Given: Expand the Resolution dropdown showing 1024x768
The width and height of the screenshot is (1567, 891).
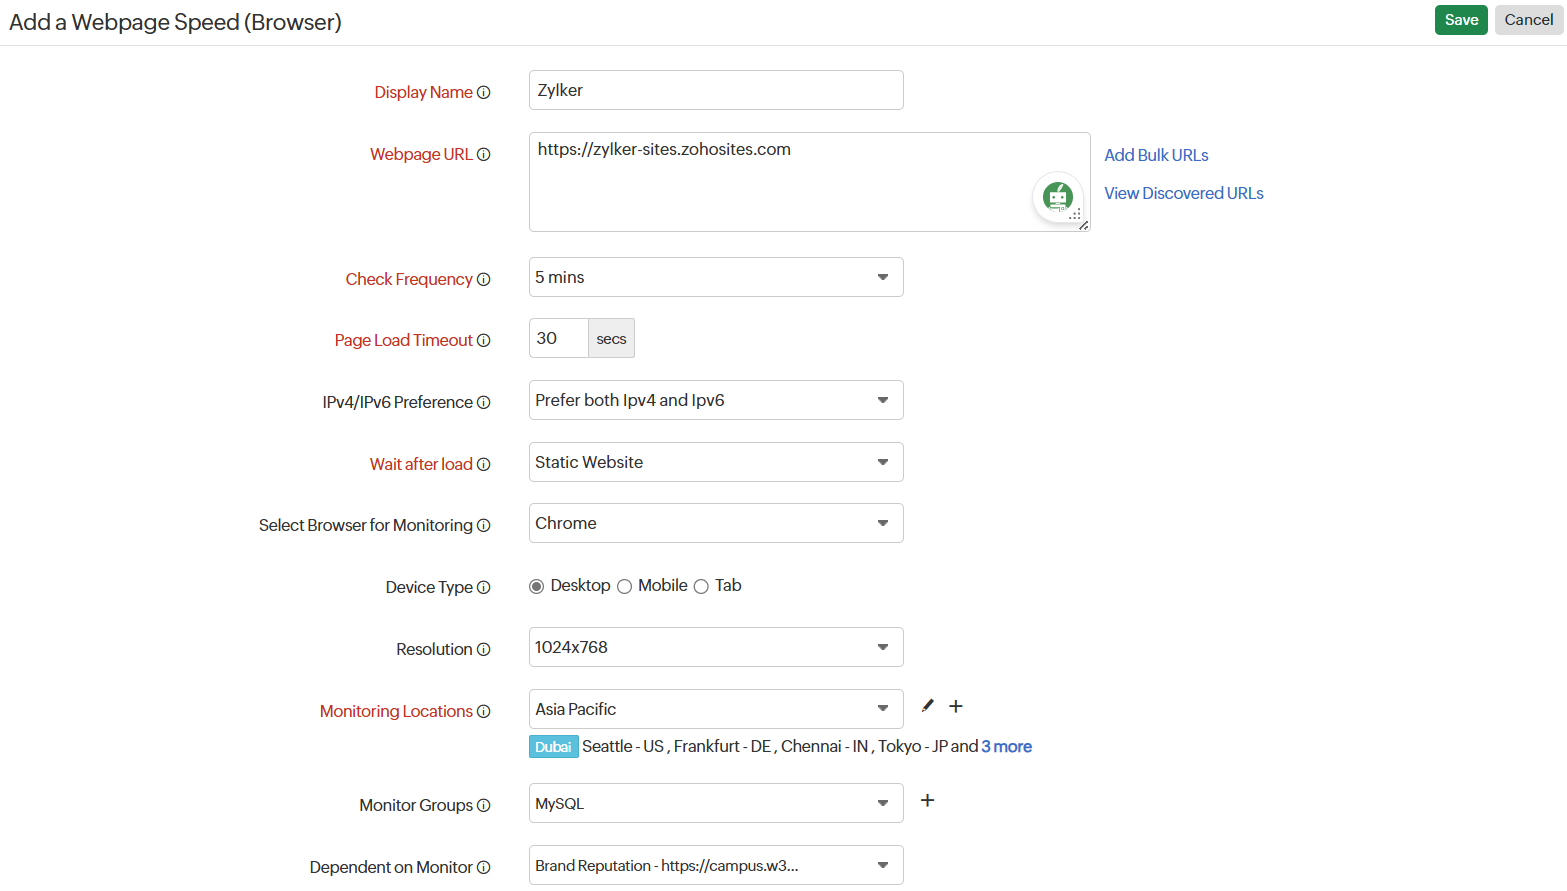Looking at the screenshot, I should pos(715,647).
